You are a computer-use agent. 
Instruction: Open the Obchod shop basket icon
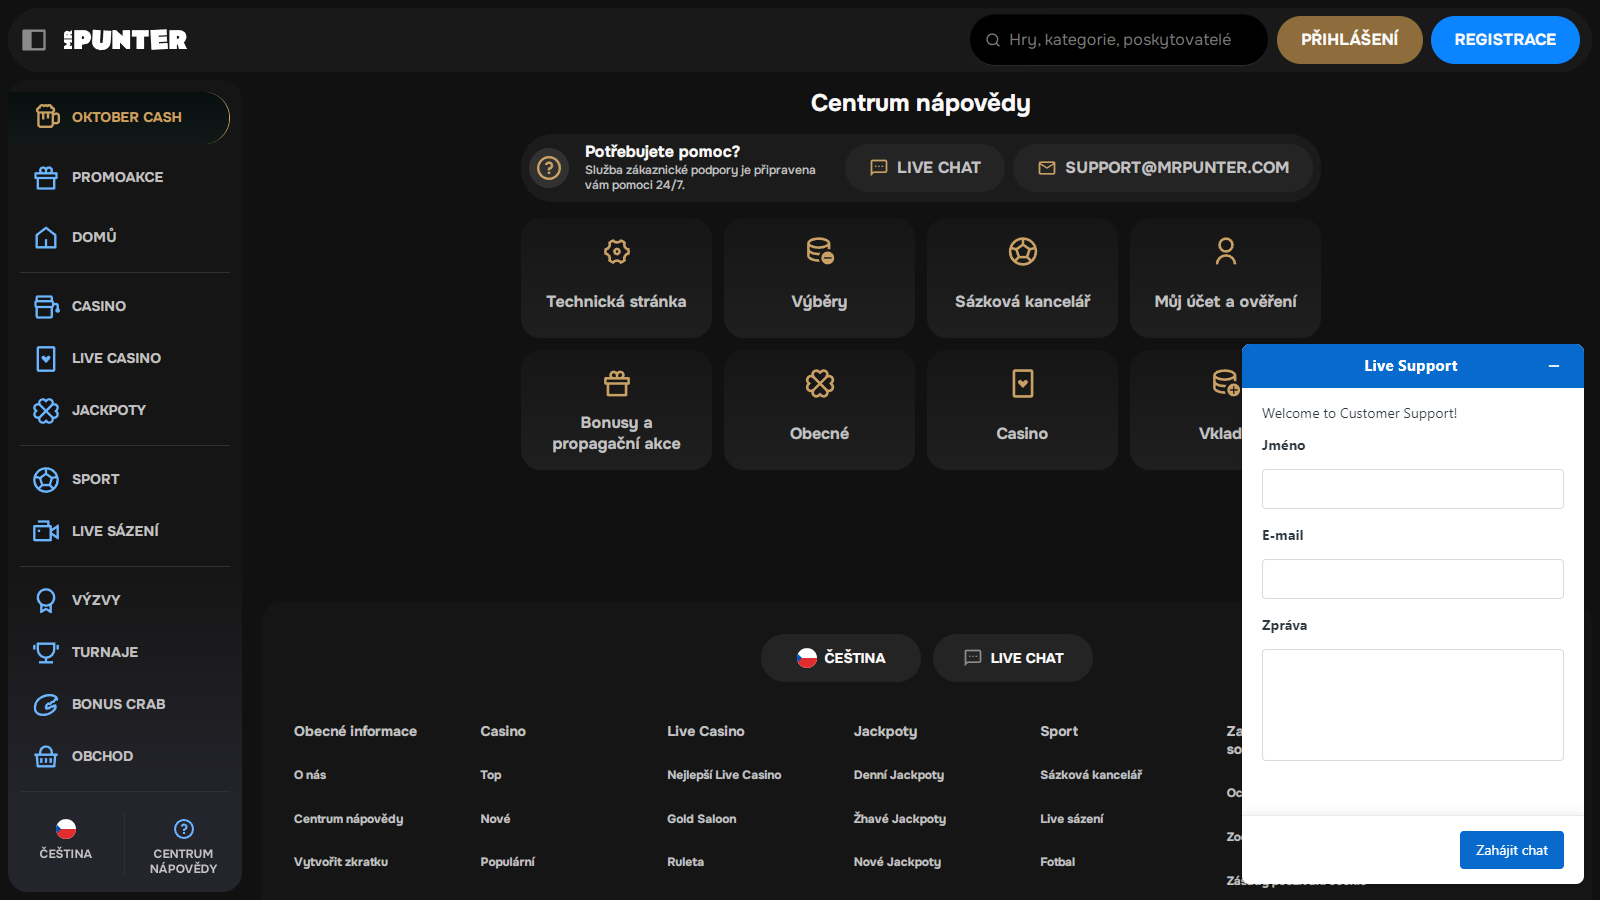coord(46,756)
